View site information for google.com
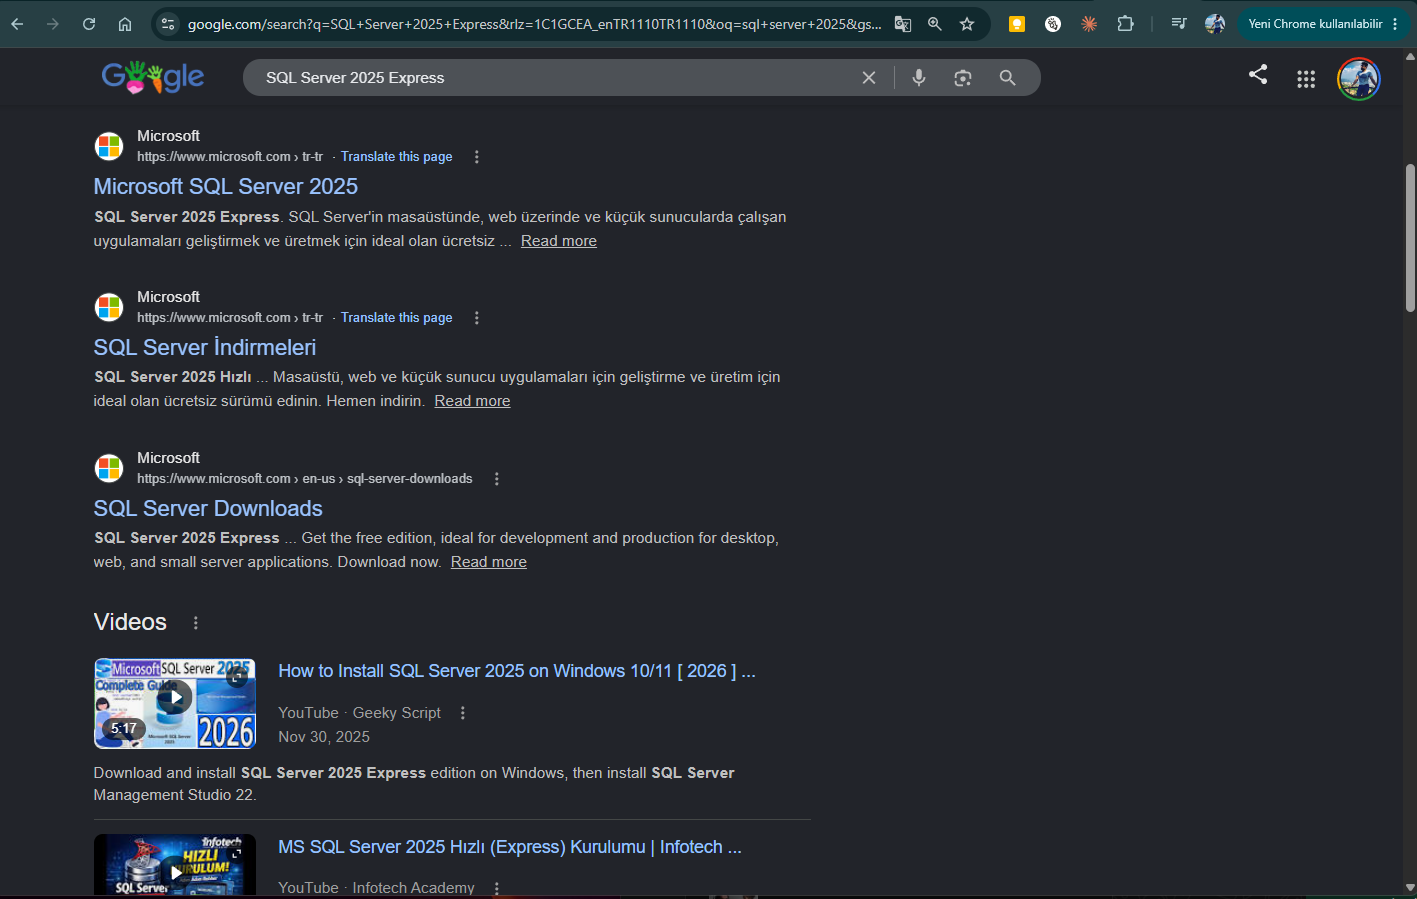This screenshot has width=1417, height=899. pyautogui.click(x=168, y=24)
